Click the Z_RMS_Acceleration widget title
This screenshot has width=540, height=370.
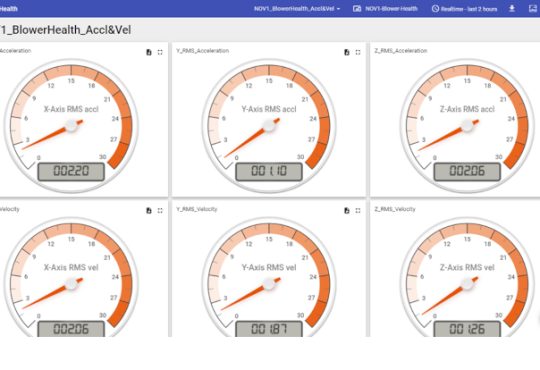point(401,51)
